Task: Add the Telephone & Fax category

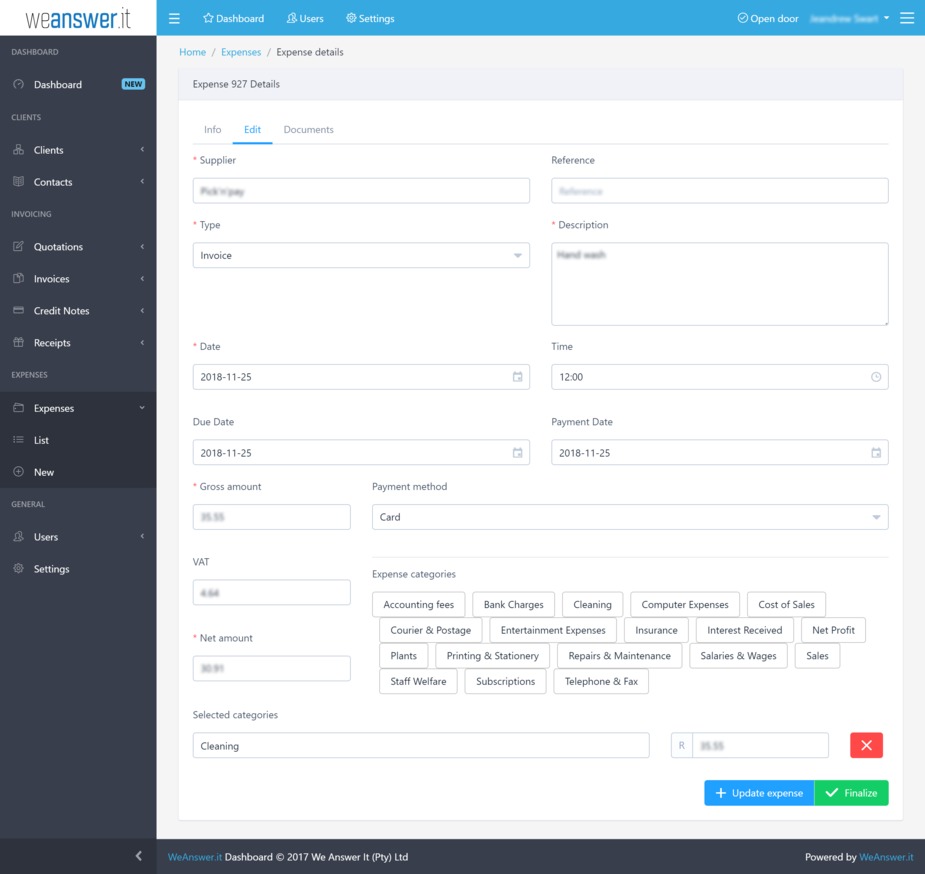Action: click(601, 681)
